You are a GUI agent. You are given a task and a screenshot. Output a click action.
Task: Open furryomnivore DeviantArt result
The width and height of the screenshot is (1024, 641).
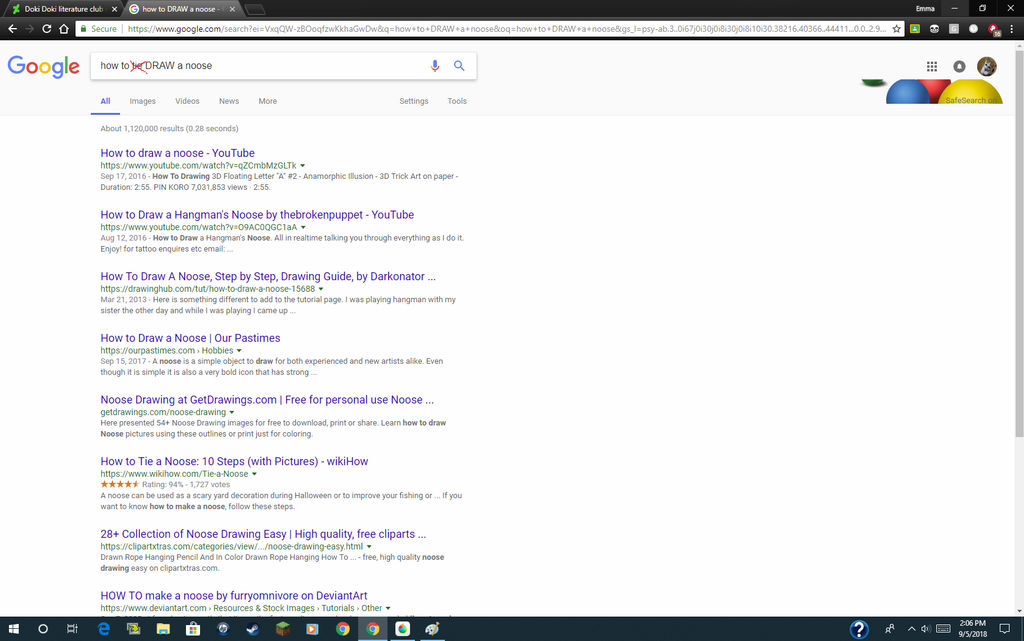(x=233, y=595)
